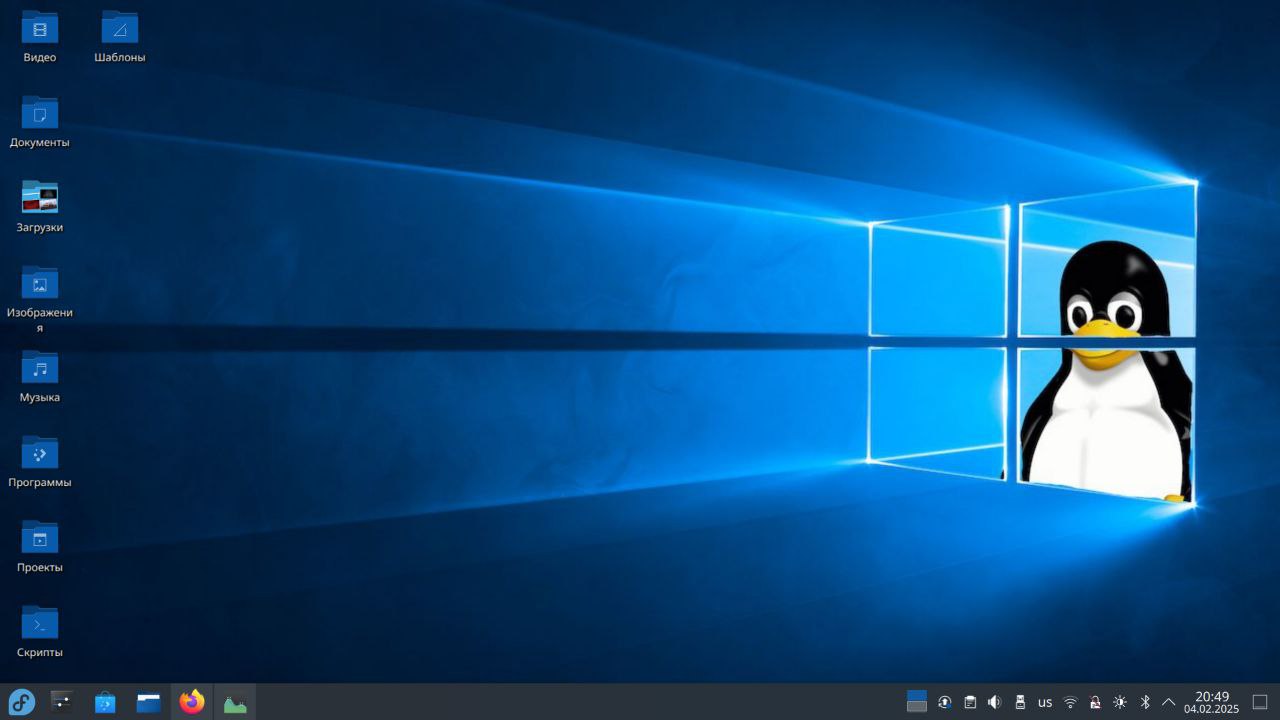1280x720 pixels.
Task: Open Wi-Fi networks tray icon
Action: (x=1070, y=702)
